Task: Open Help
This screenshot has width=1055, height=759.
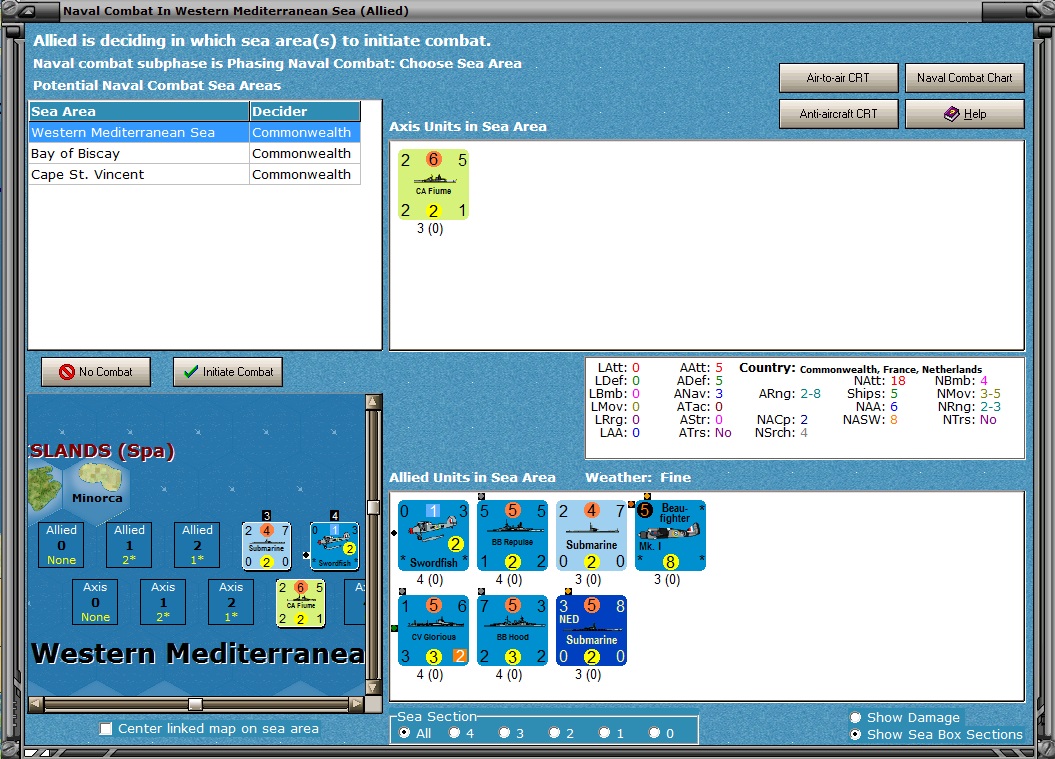Action: (x=964, y=114)
